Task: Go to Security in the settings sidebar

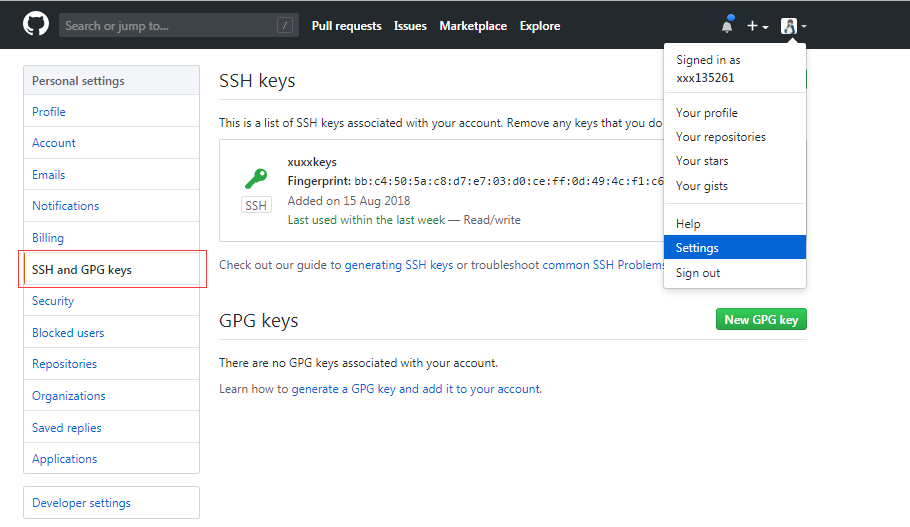Action: [53, 301]
